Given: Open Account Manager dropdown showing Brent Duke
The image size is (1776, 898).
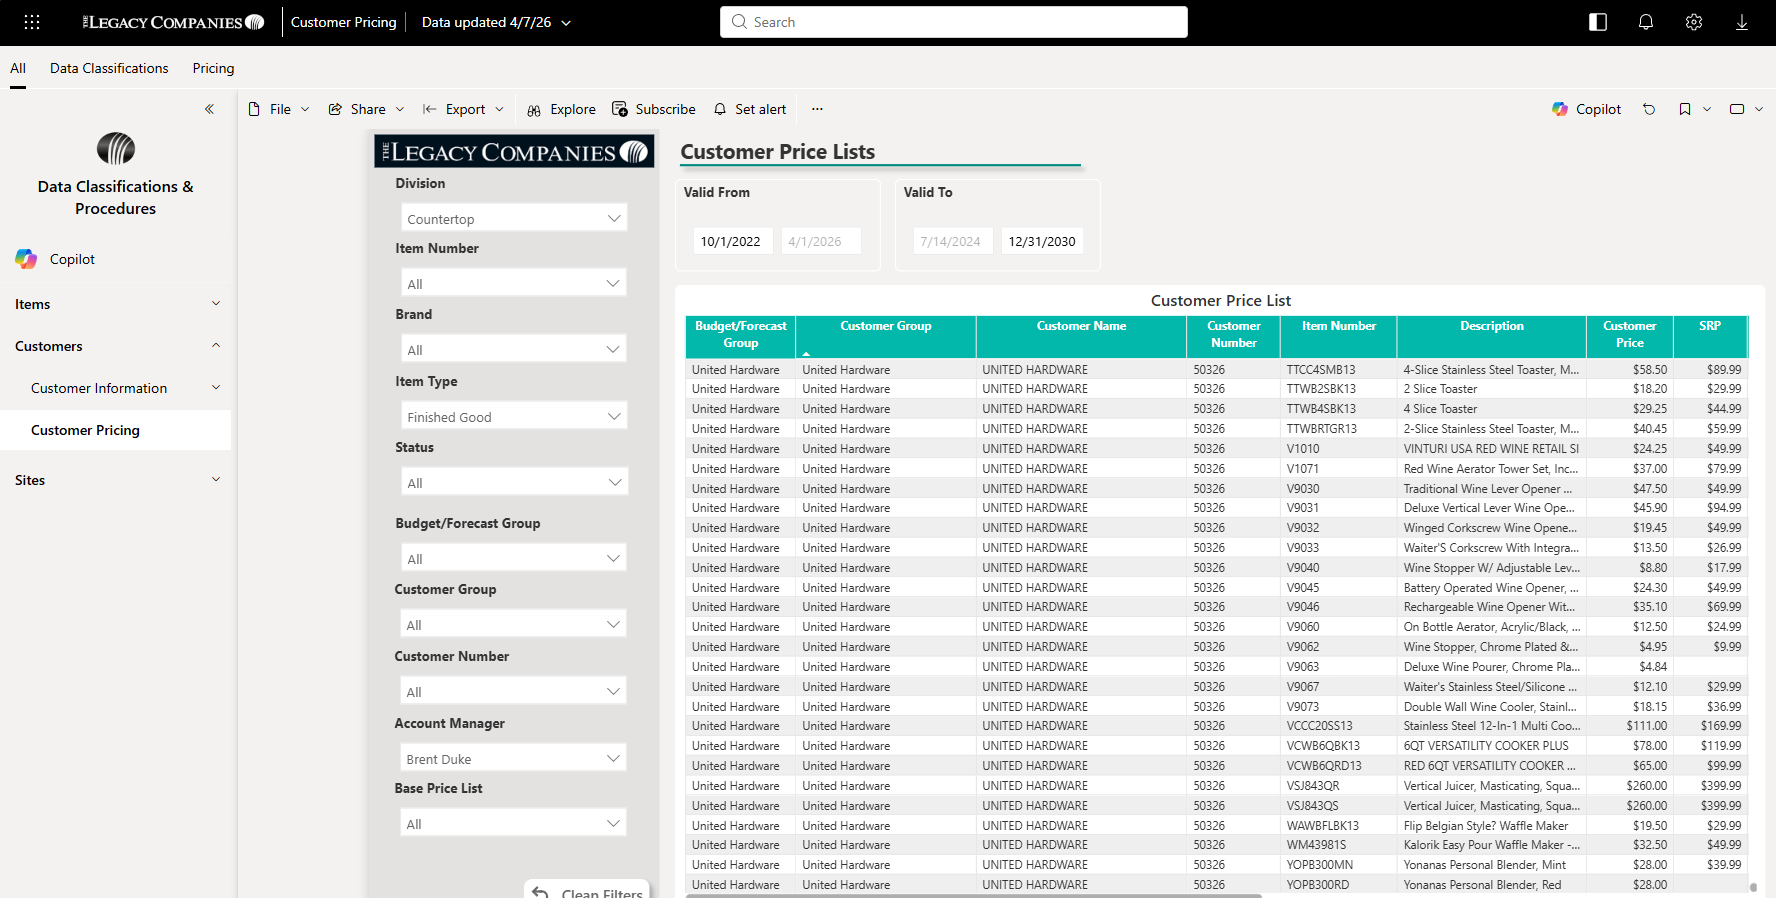Looking at the screenshot, I should [x=514, y=758].
